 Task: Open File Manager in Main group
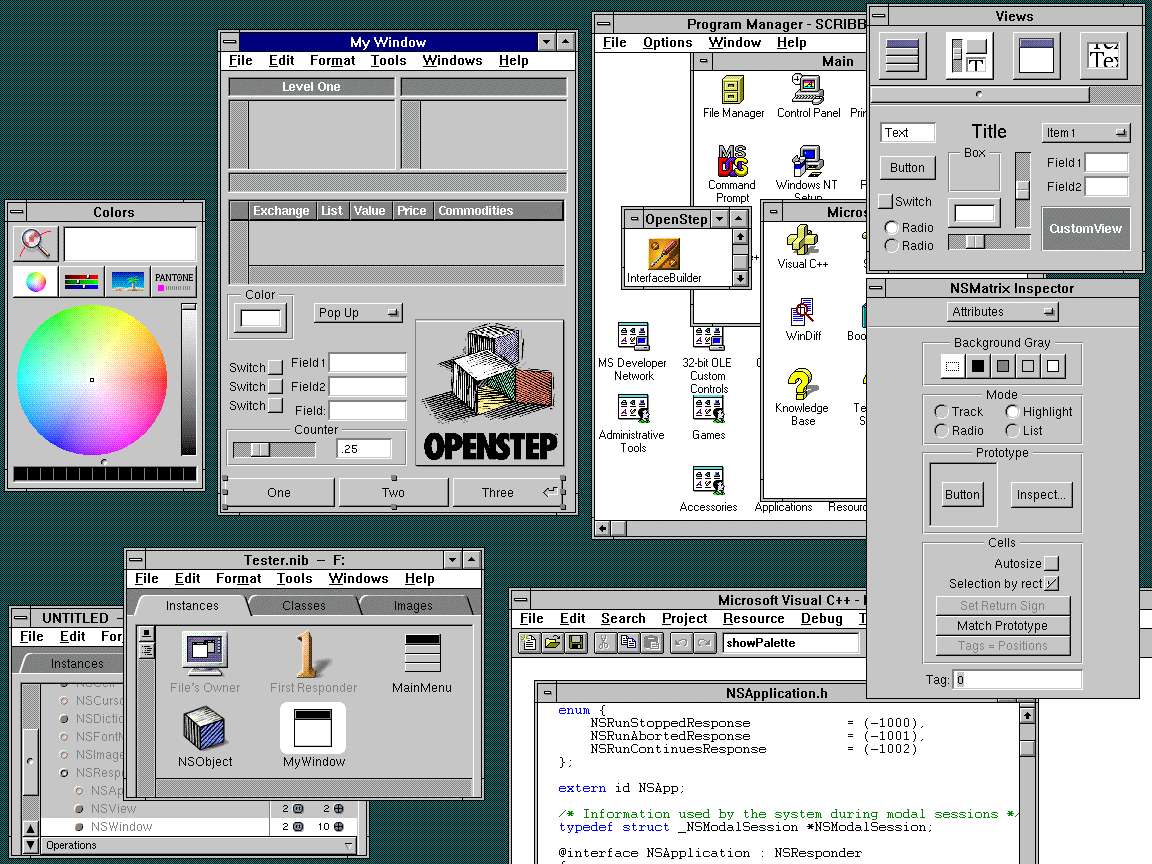point(733,90)
